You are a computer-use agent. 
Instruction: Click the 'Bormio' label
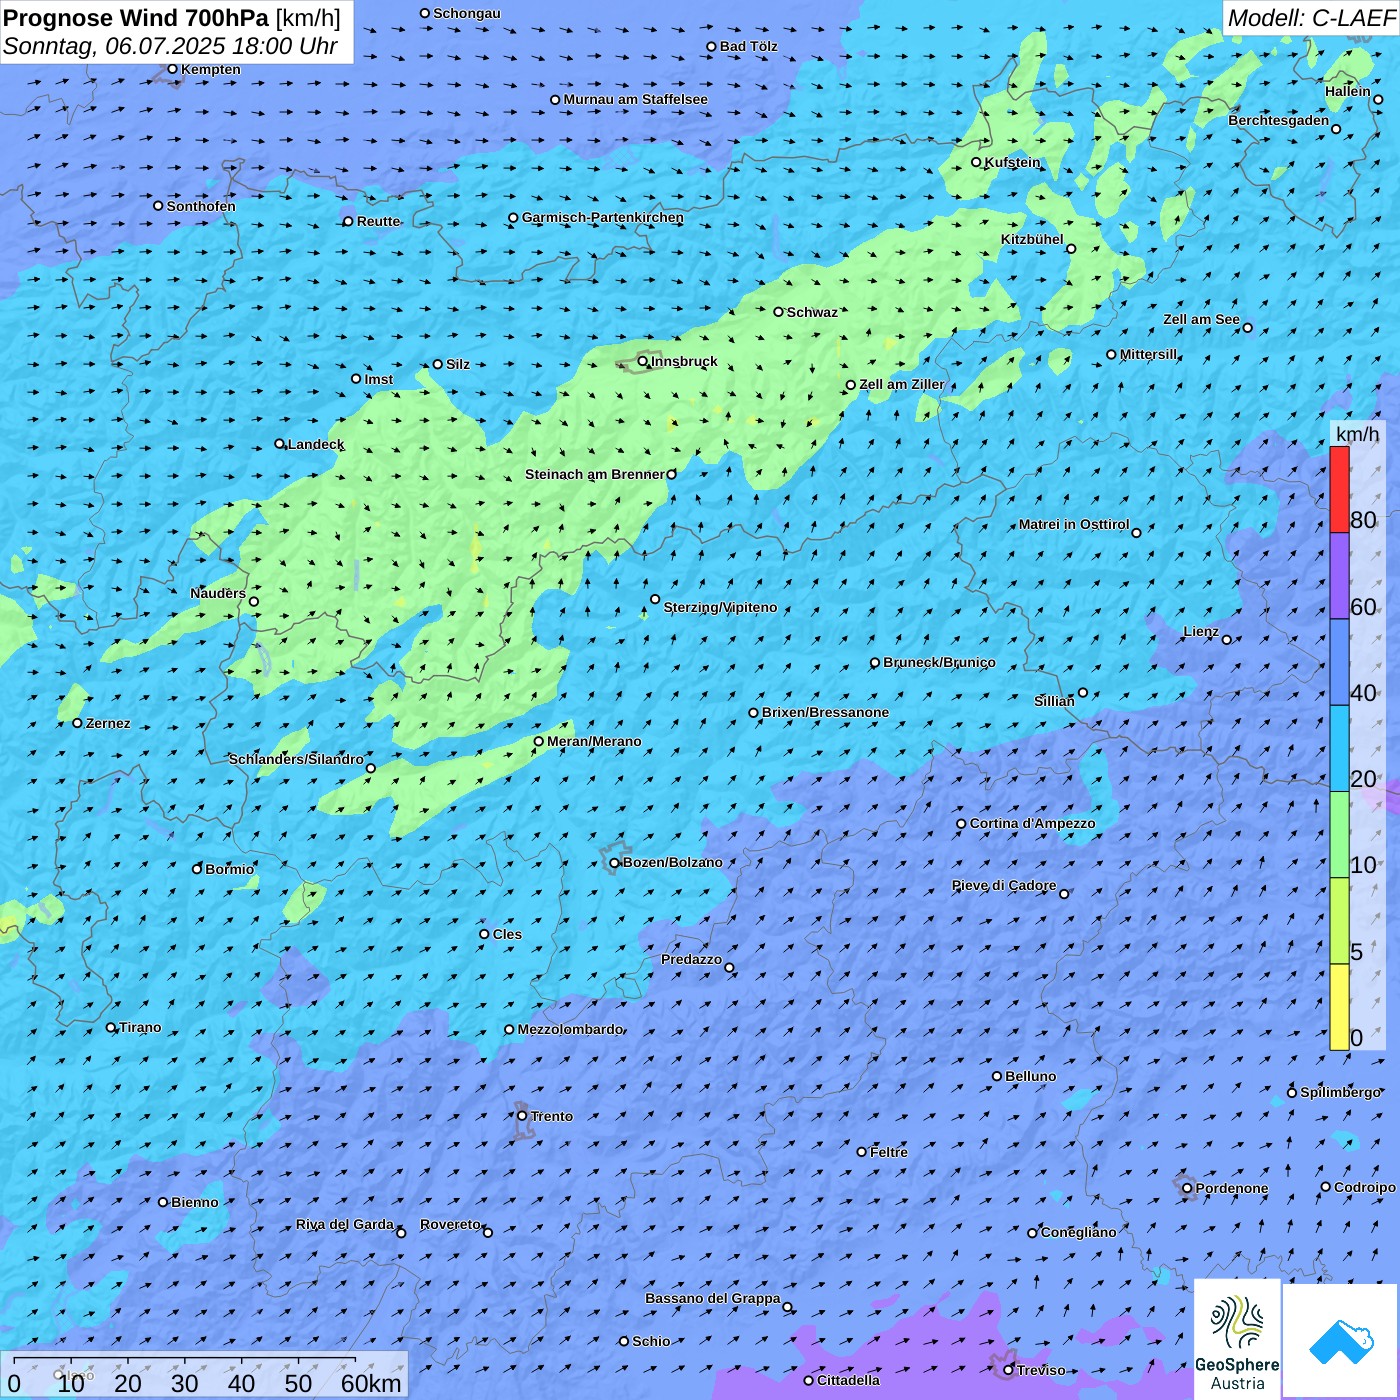click(x=230, y=869)
